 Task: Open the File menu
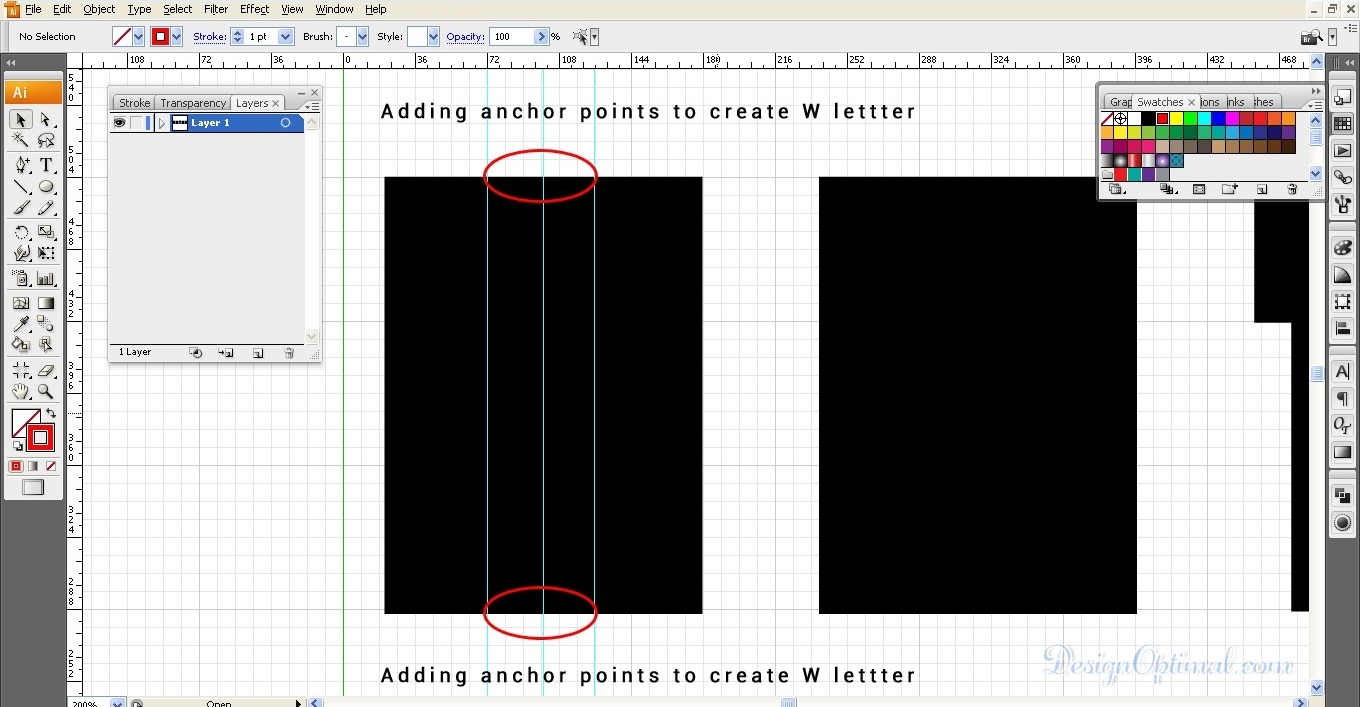[x=33, y=9]
